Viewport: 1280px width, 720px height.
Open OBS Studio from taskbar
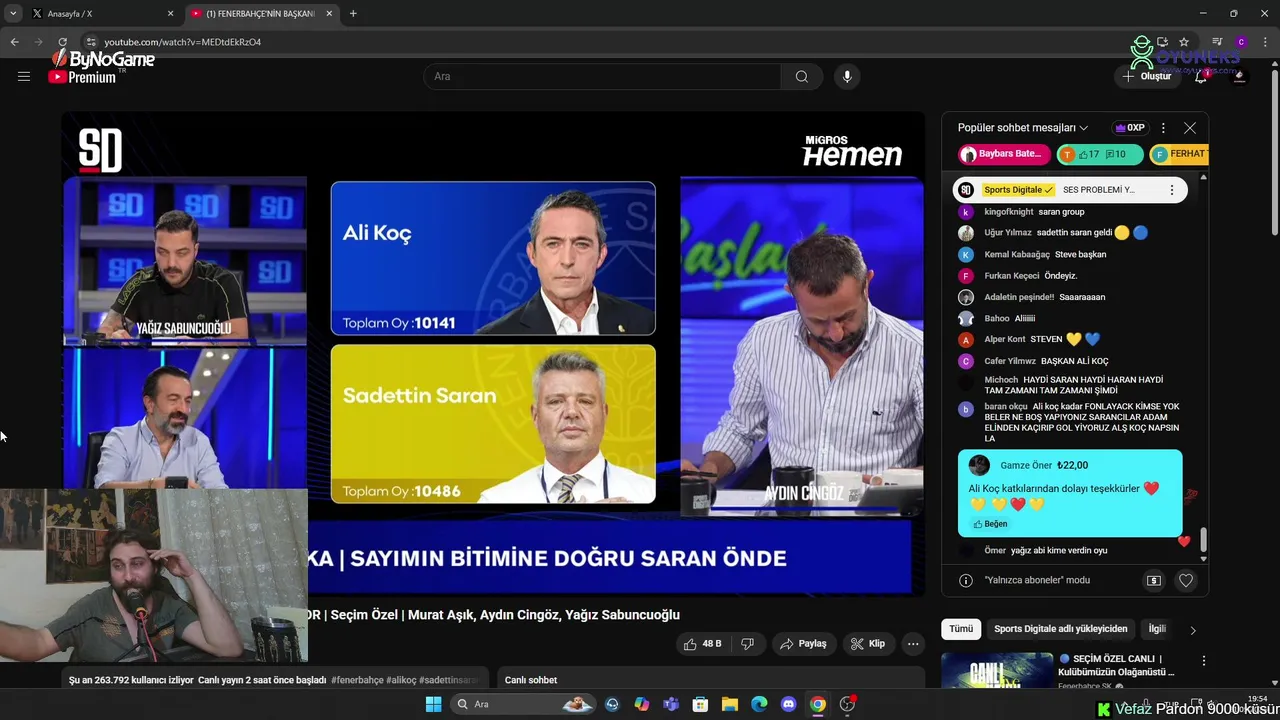click(x=847, y=704)
